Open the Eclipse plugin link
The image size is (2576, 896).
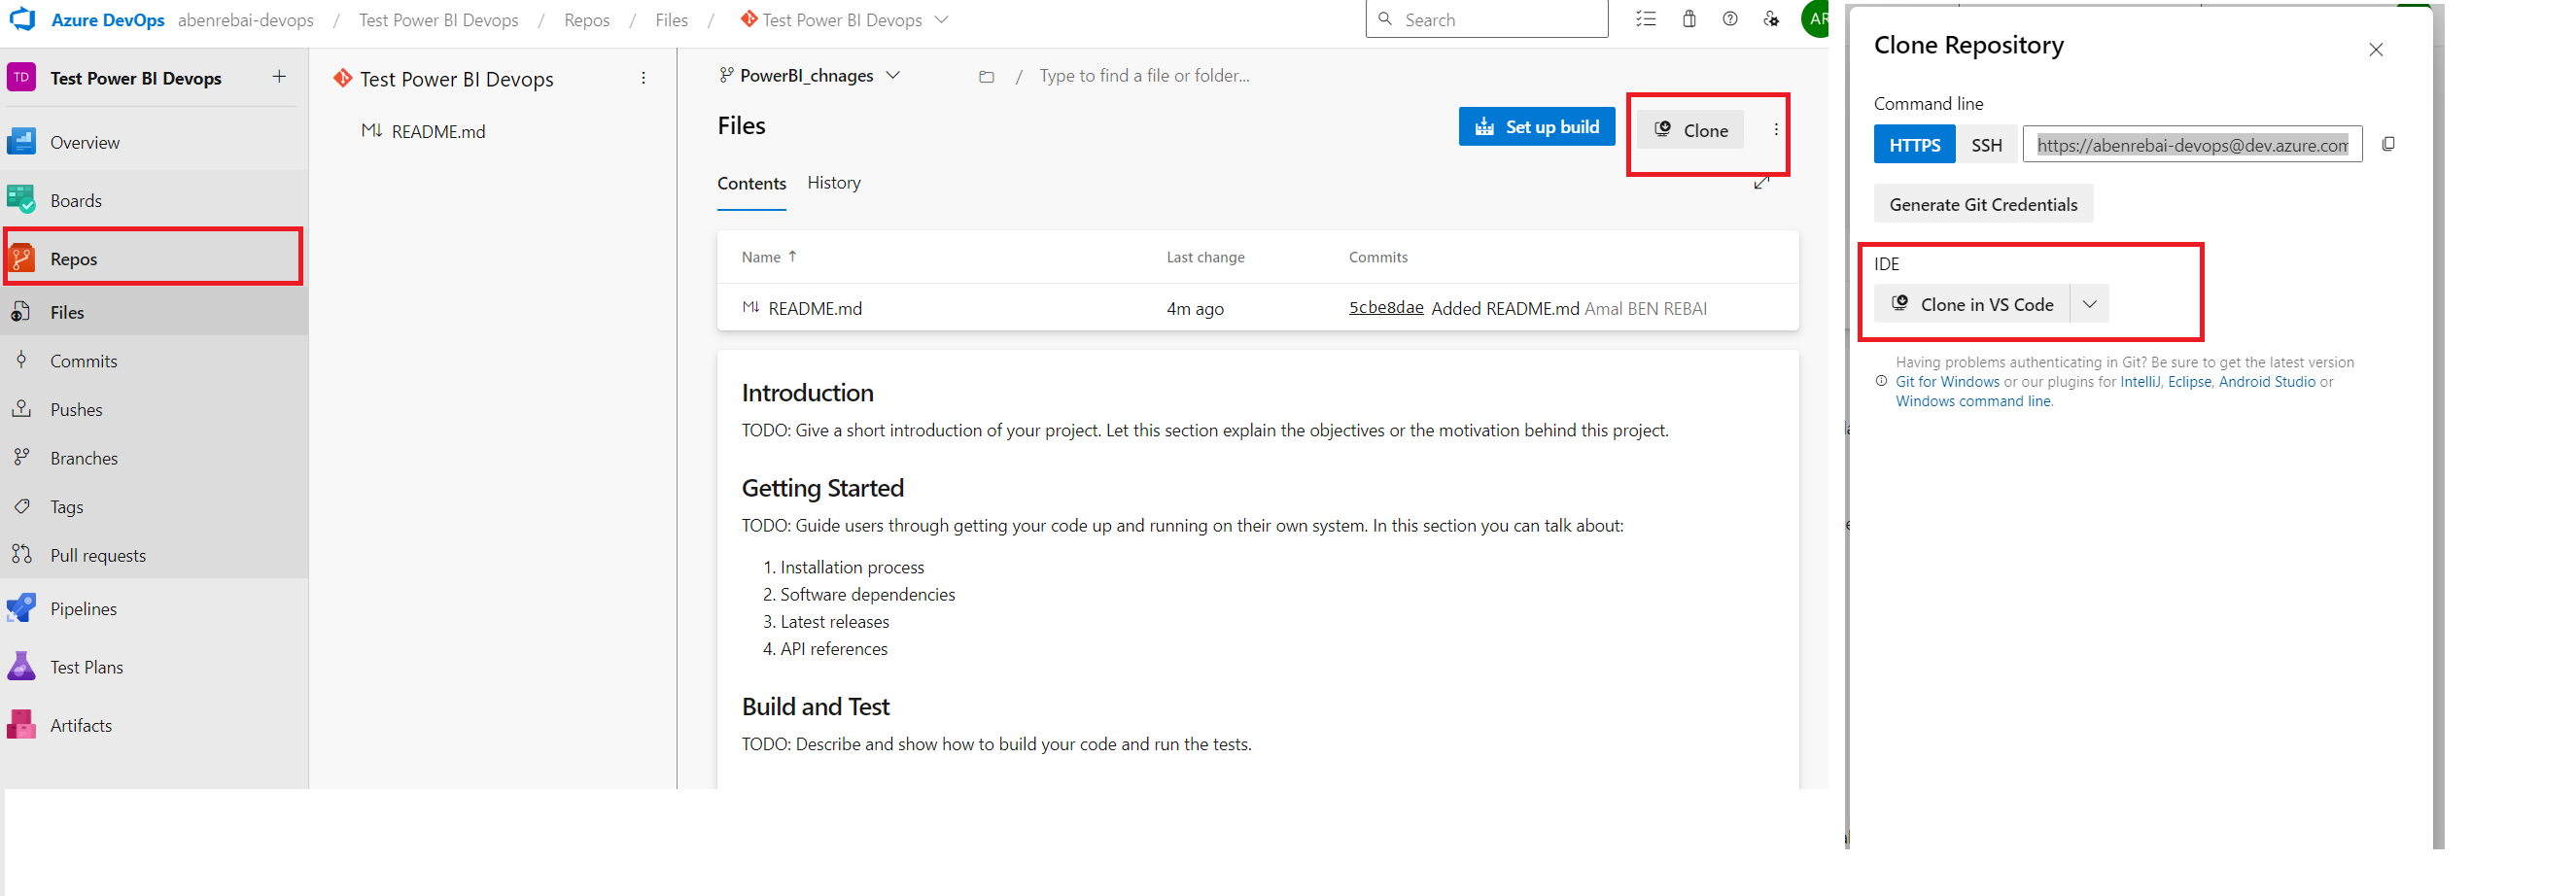tap(2189, 382)
